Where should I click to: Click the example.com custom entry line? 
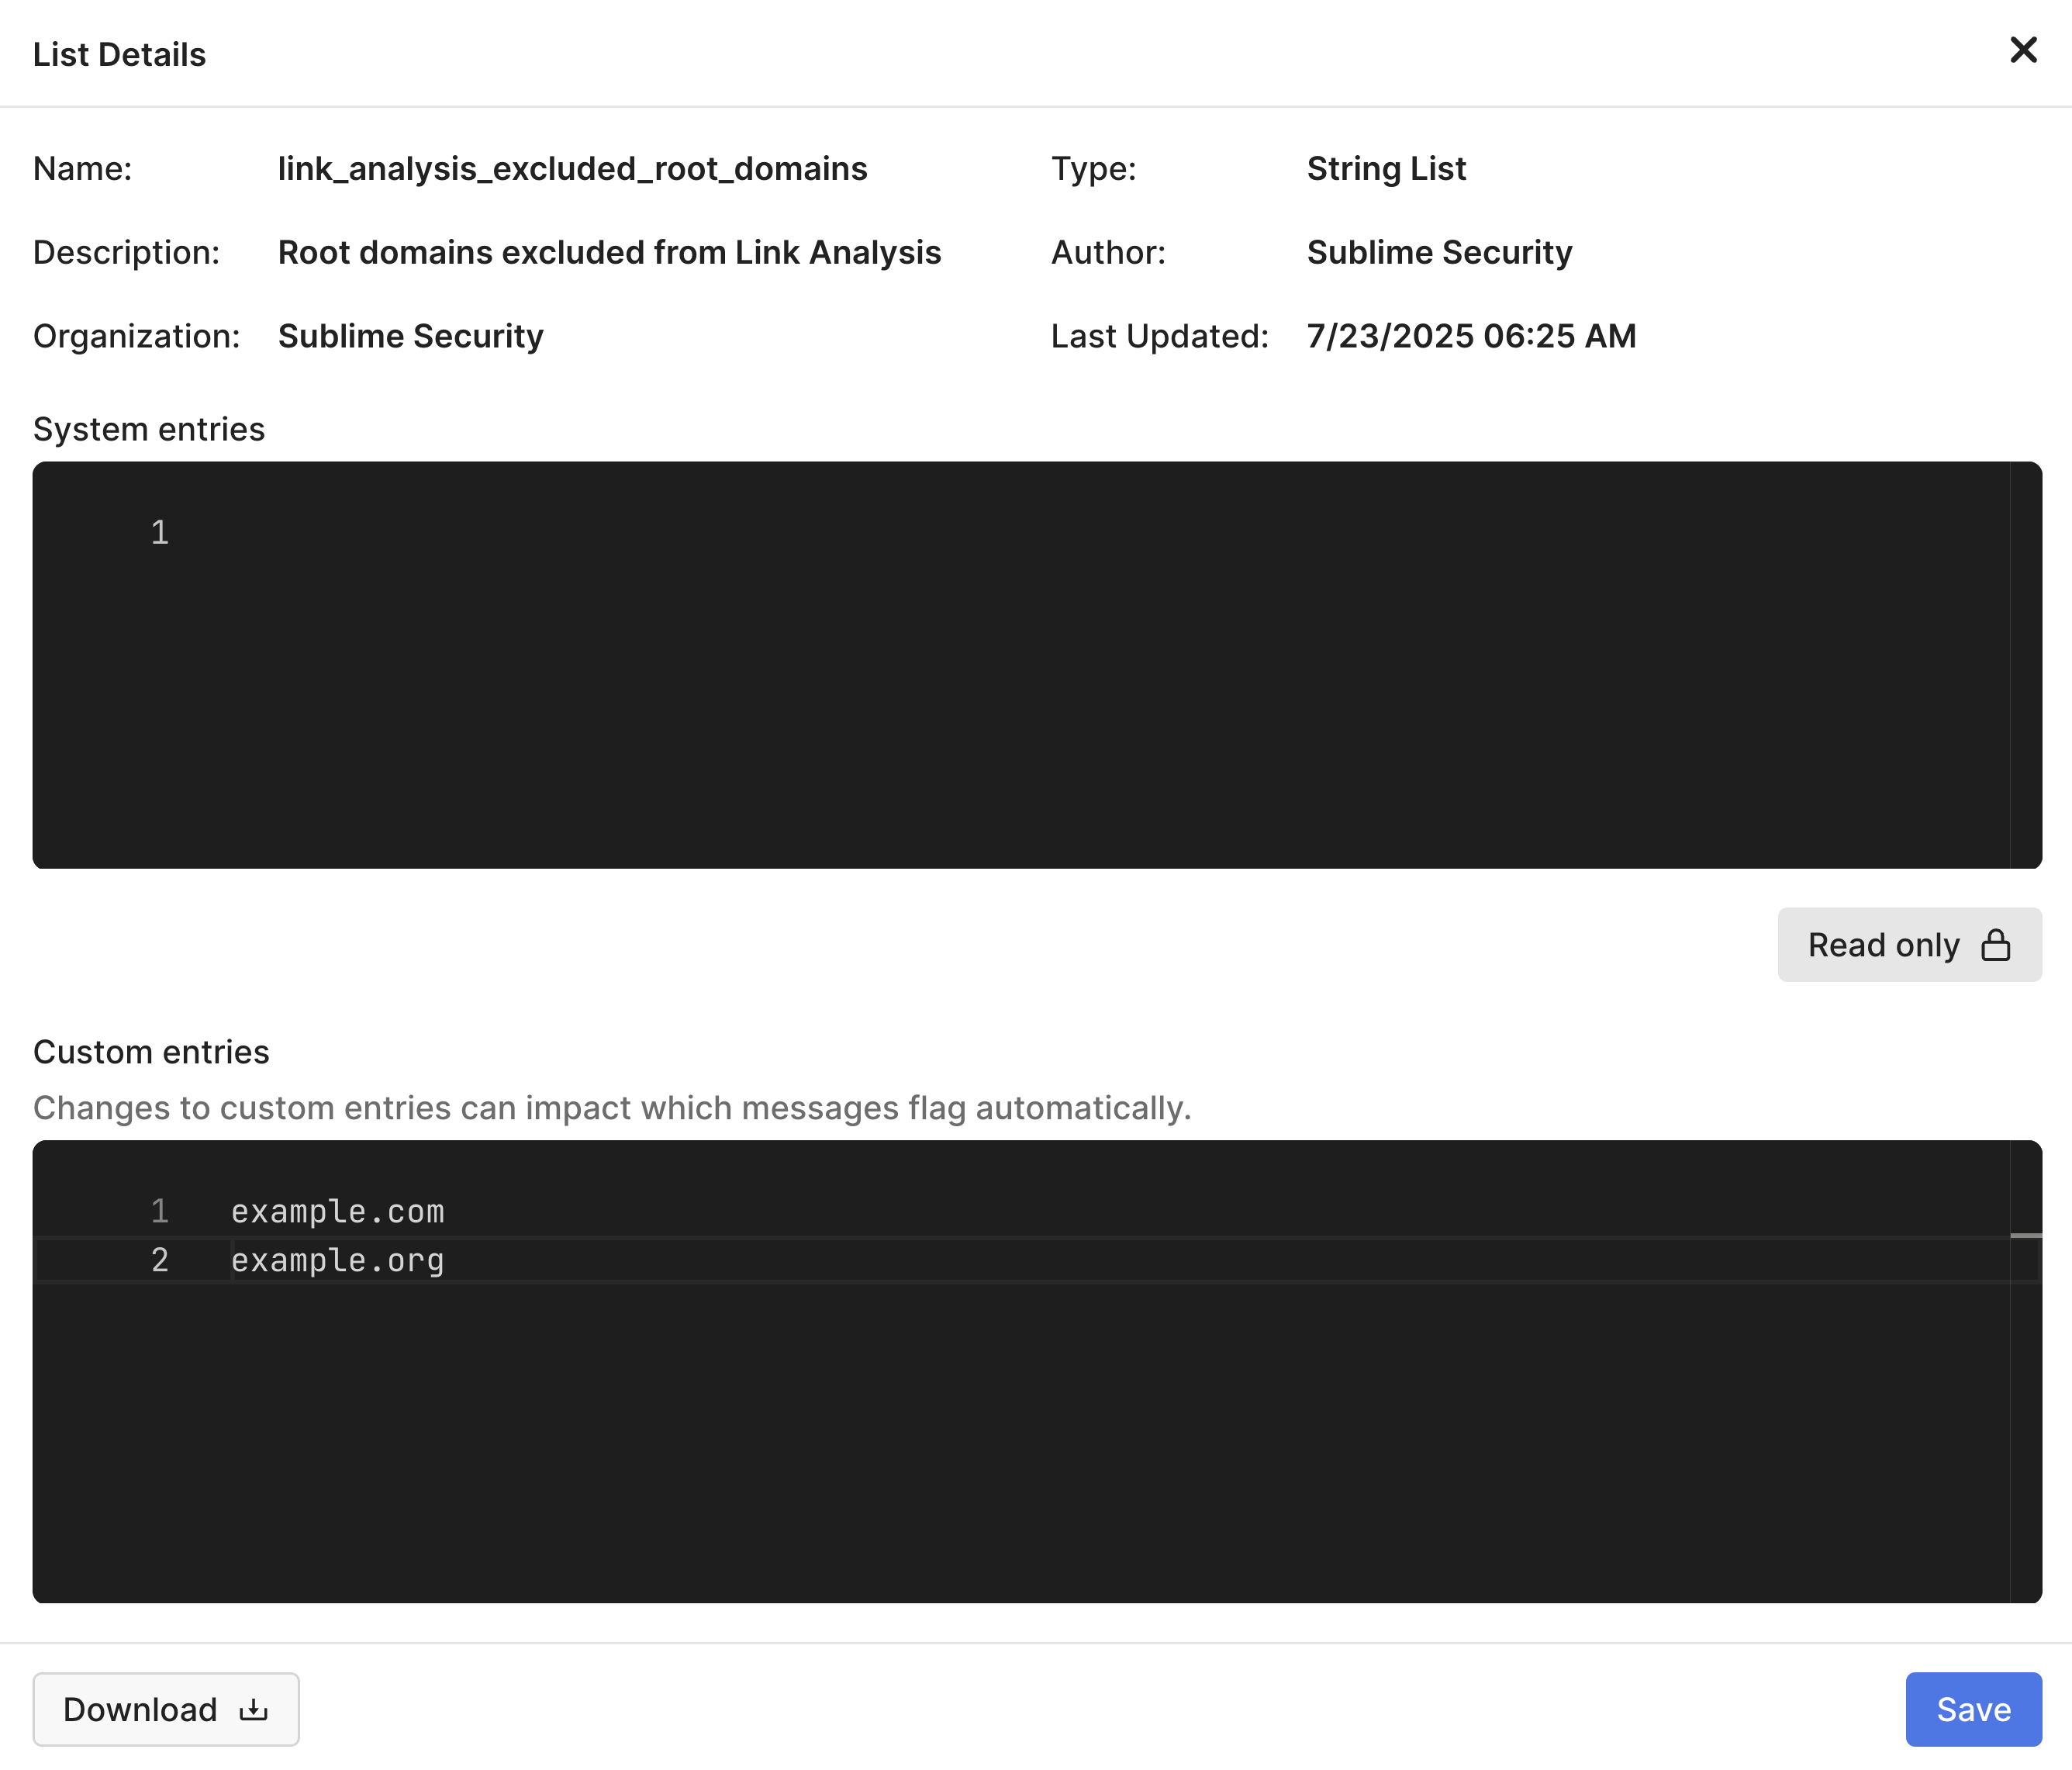point(337,1212)
